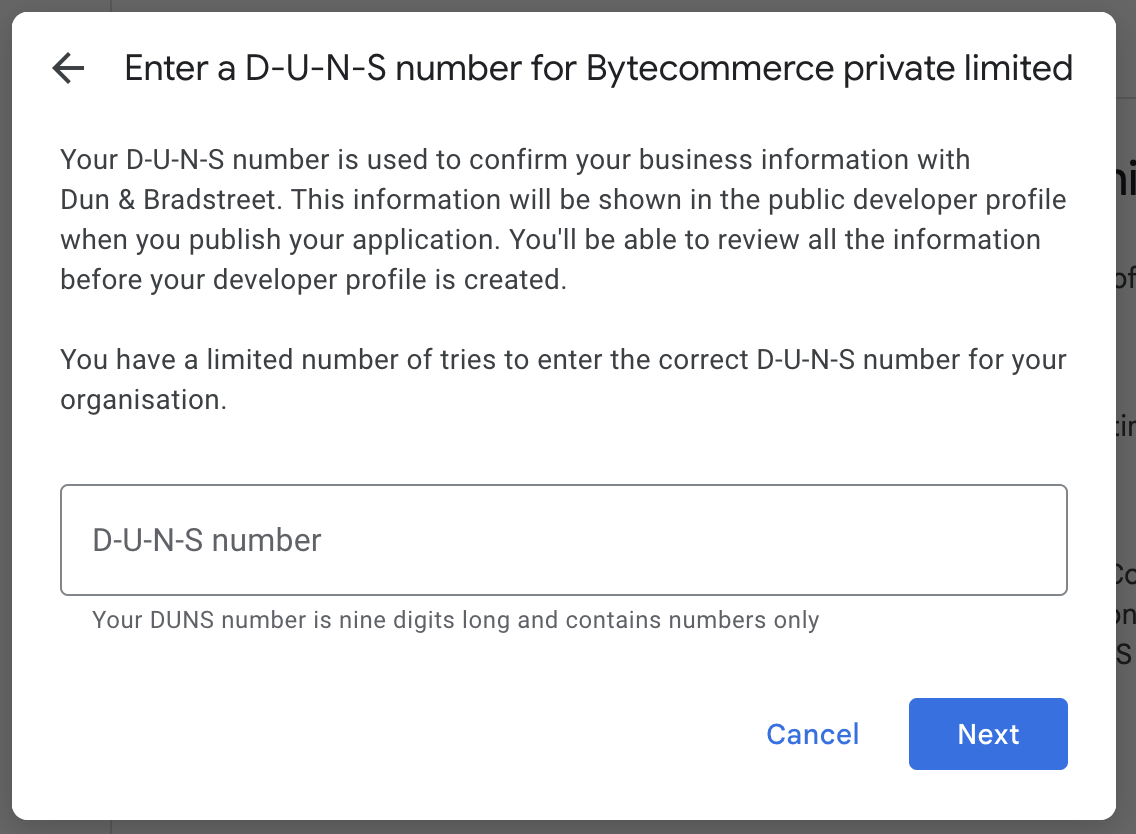Click "Bytecommerce private limited" in the heading

pyautogui.click(x=829, y=68)
